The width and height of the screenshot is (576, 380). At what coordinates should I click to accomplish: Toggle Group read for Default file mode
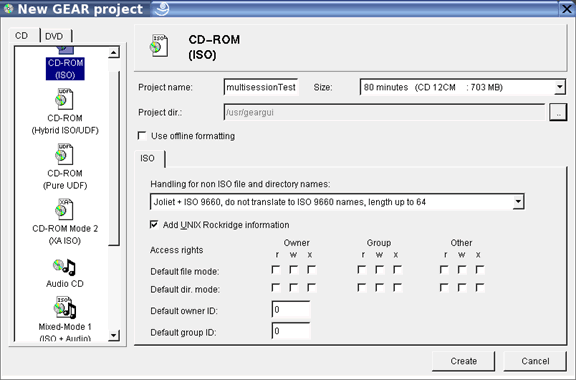[x=362, y=270]
